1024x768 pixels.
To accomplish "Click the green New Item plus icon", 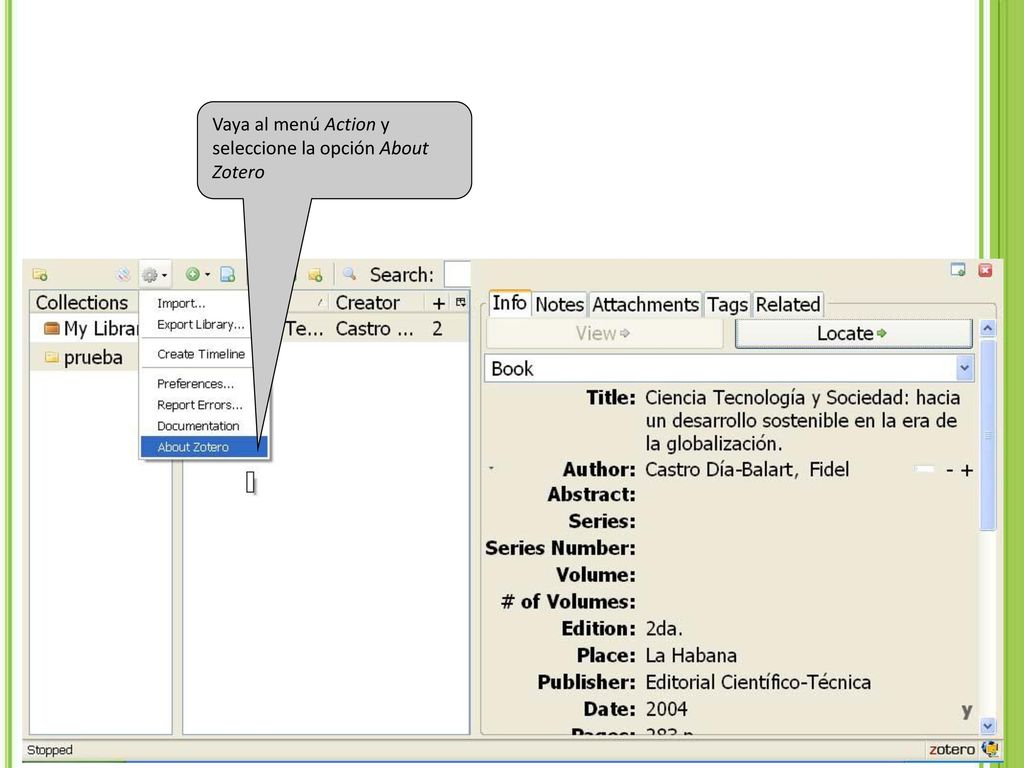I will [193, 274].
